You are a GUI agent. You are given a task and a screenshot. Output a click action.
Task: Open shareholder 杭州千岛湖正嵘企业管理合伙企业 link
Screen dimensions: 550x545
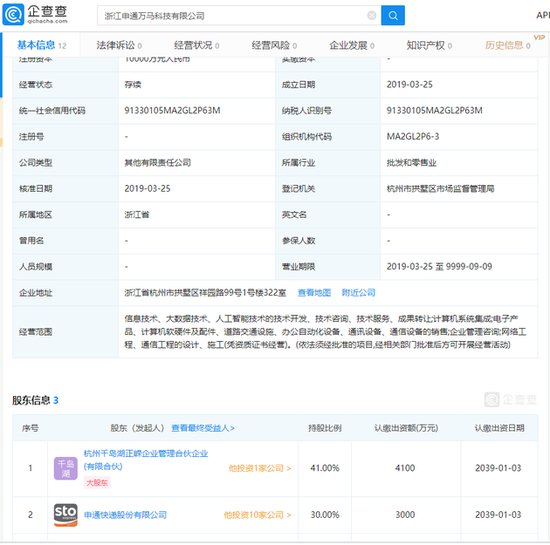pos(146,460)
